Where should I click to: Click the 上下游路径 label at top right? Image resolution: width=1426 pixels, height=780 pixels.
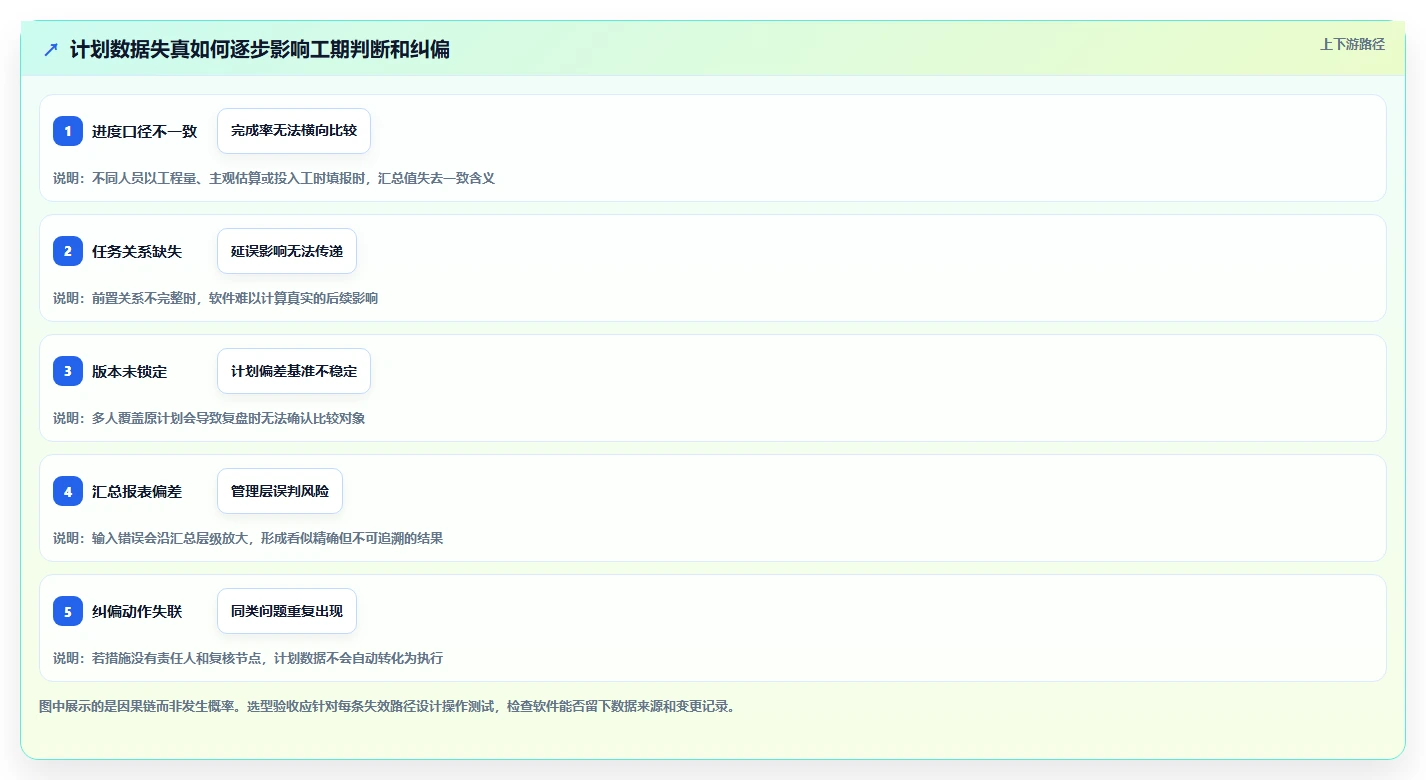click(1352, 44)
